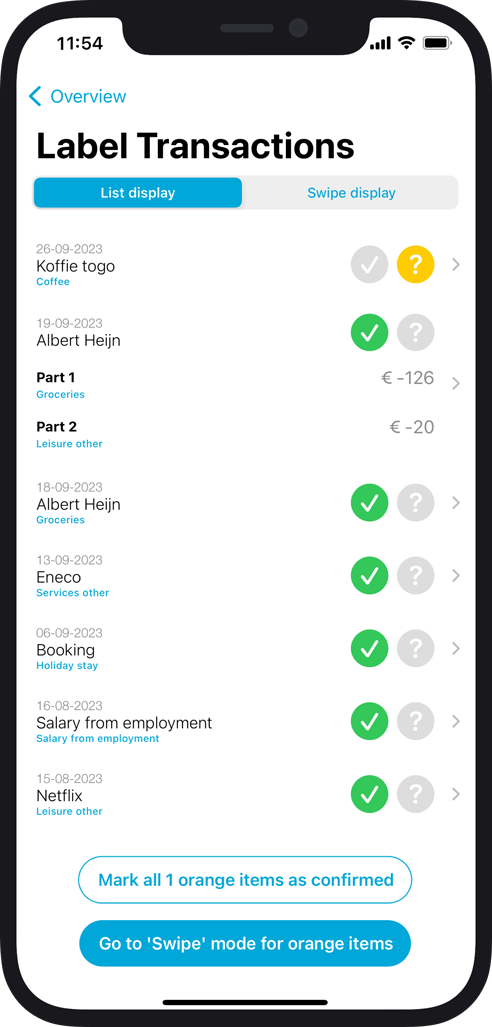Tap grey question mark on 18-09-2023 Albert Heijn
Screen dimensions: 492x1027
coord(415,503)
